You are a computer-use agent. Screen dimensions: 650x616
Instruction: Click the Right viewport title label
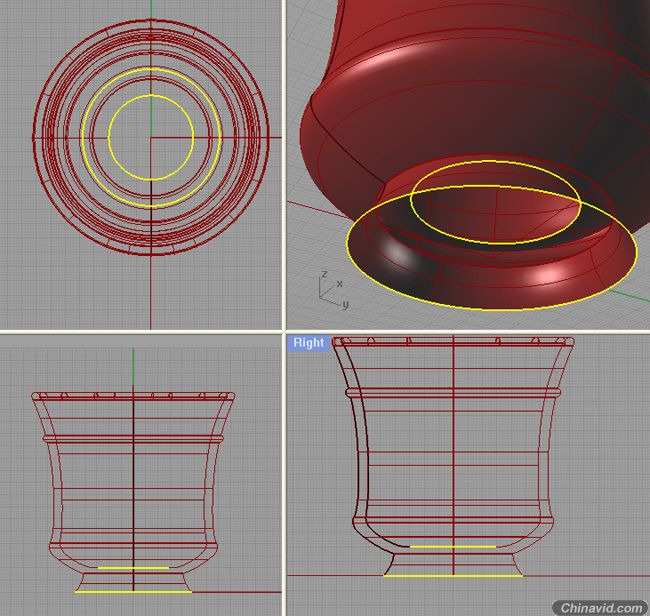(x=308, y=343)
